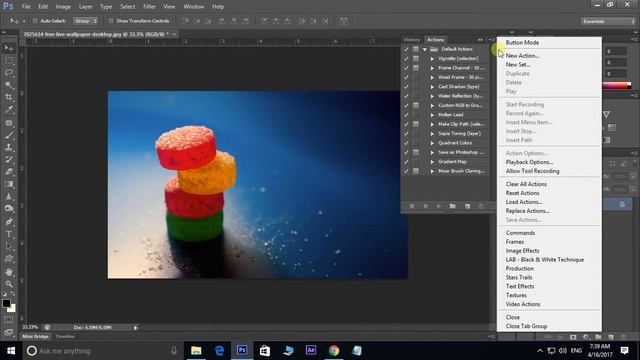Select the Path Selection tool

point(9,247)
